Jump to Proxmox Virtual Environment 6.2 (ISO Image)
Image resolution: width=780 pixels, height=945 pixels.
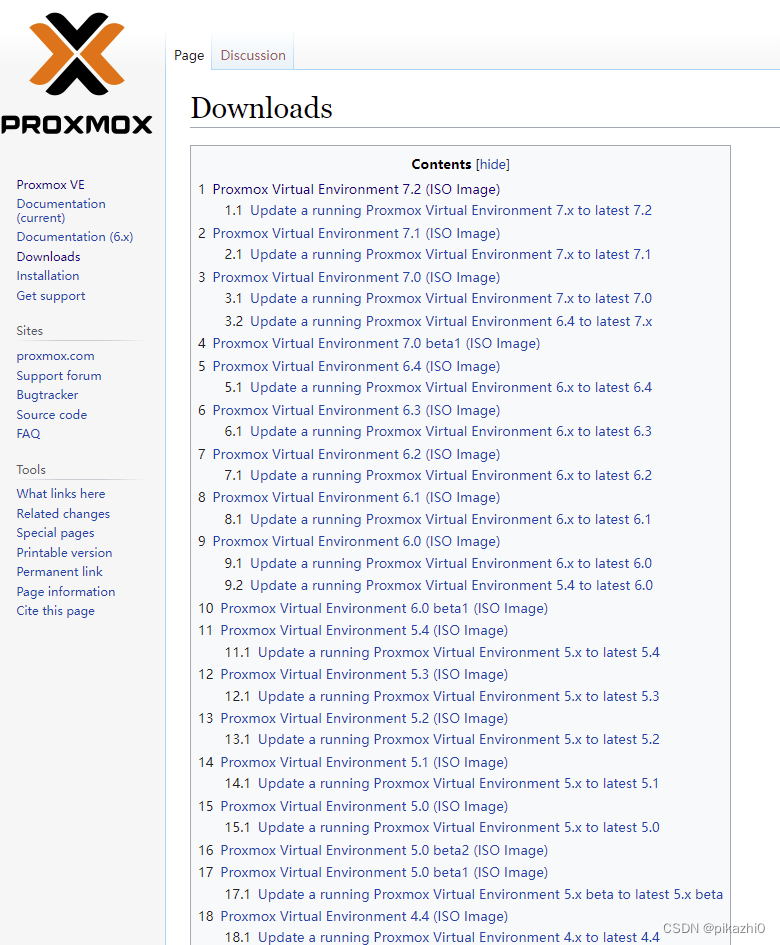coord(356,455)
